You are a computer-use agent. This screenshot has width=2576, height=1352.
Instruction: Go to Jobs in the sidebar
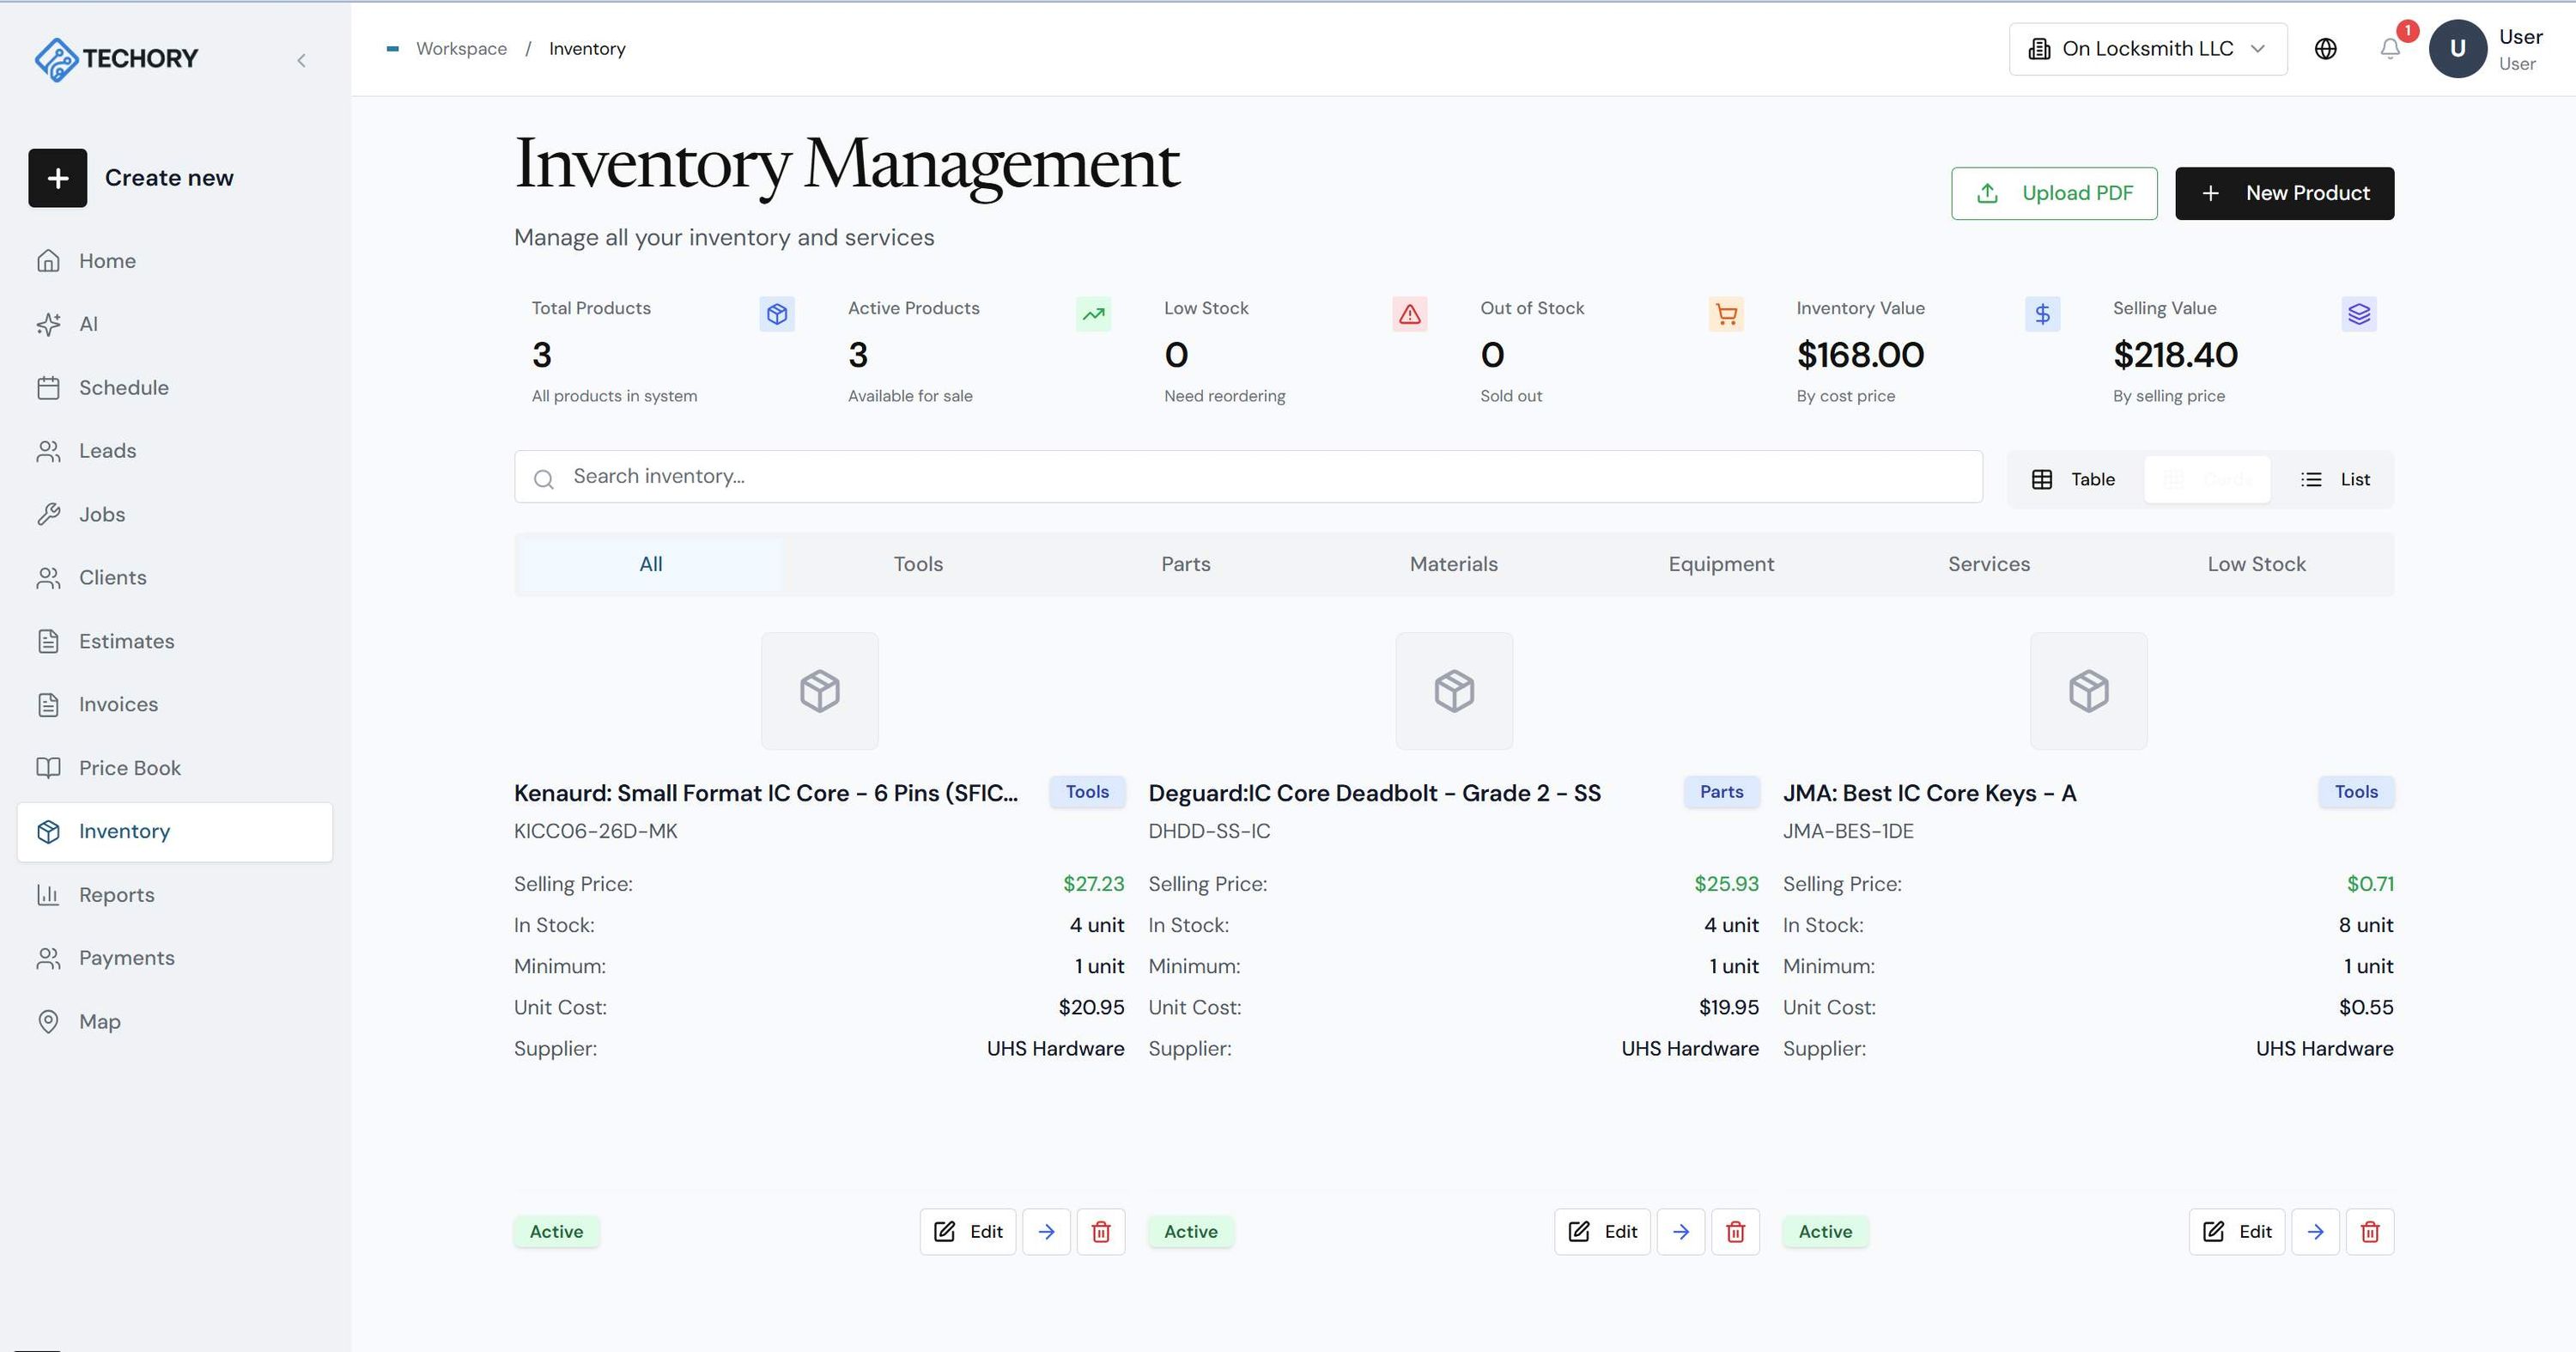[x=175, y=514]
